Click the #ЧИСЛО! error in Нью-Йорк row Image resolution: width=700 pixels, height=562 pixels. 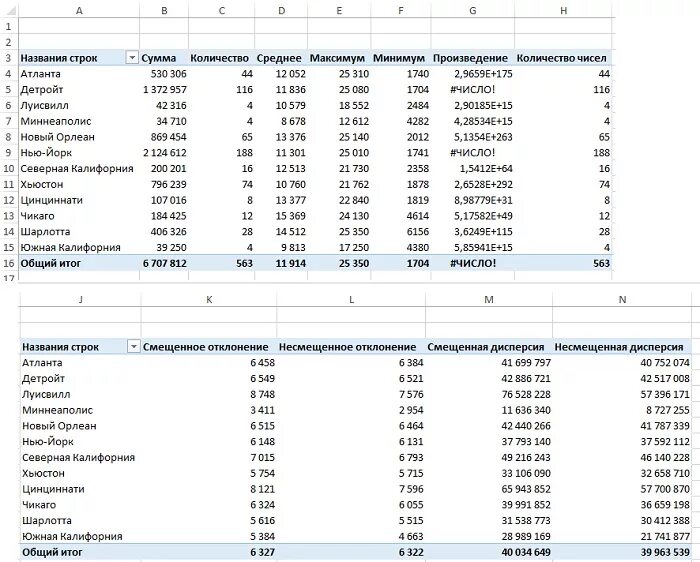(472, 153)
